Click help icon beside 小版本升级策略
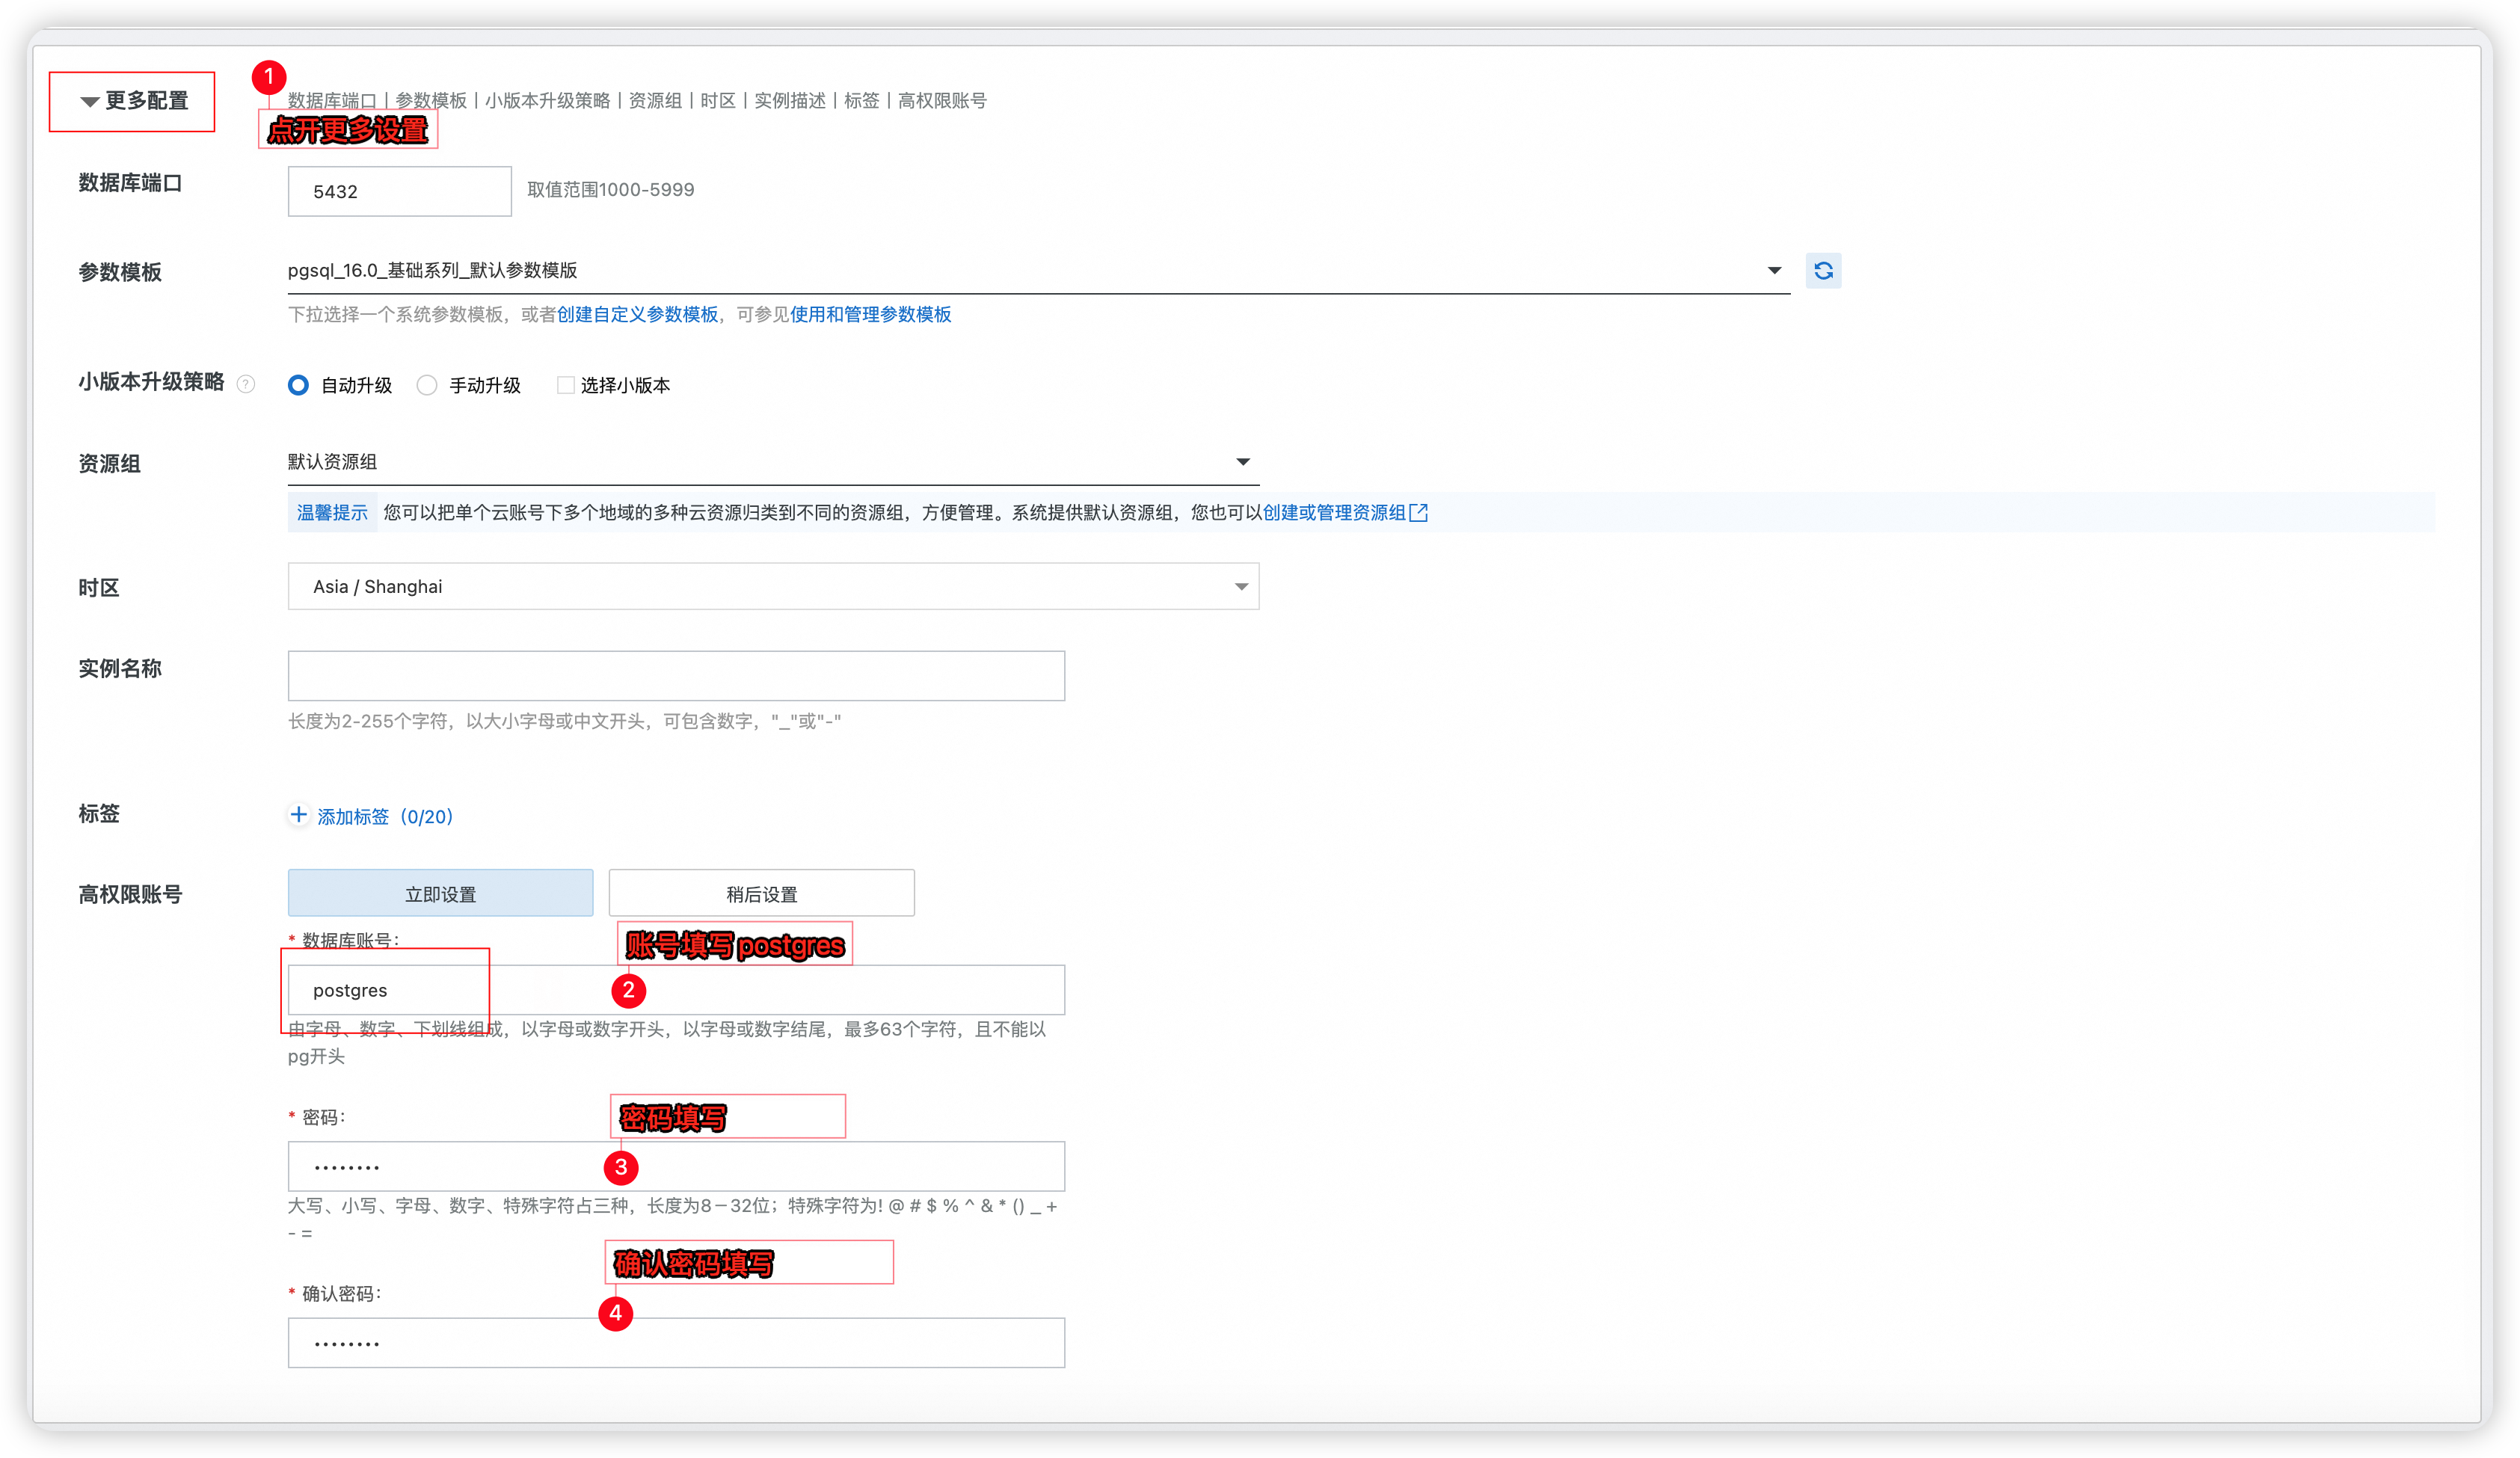 (x=246, y=384)
